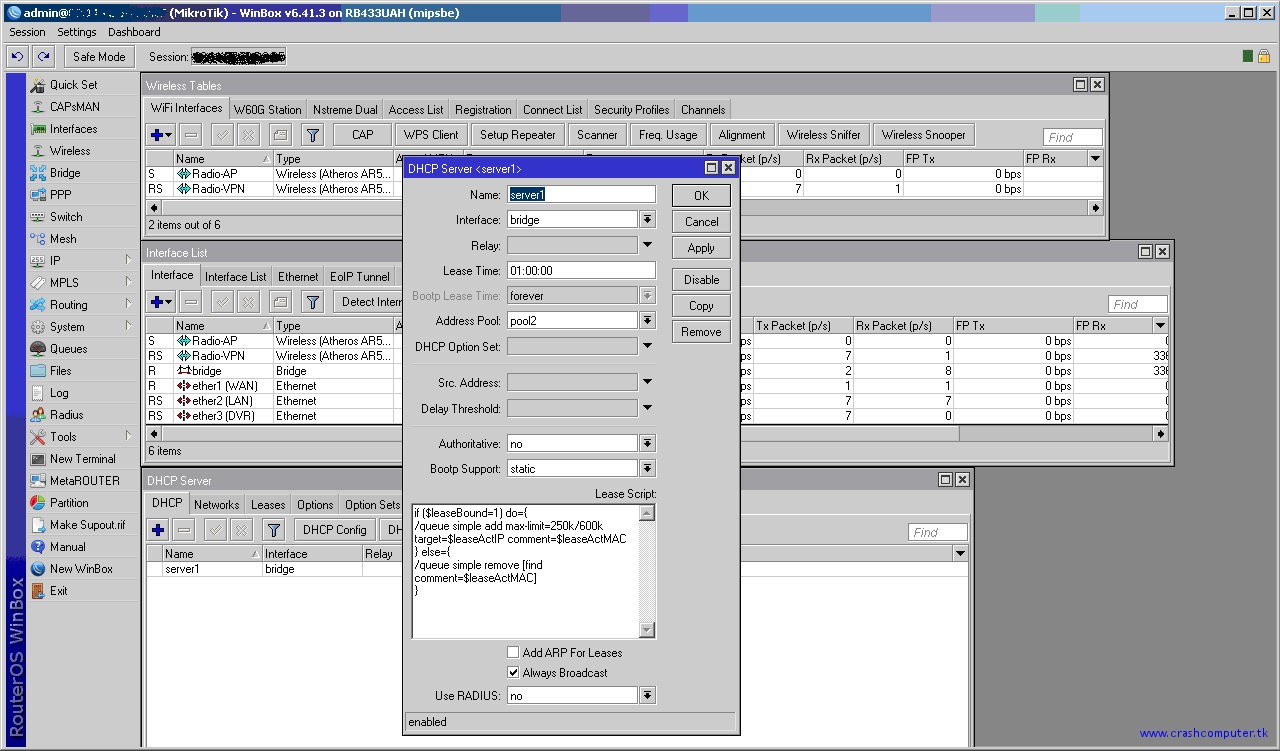Viewport: 1280px width, 751px height.
Task: Click Apply in DHCP Server dialog
Action: click(701, 248)
